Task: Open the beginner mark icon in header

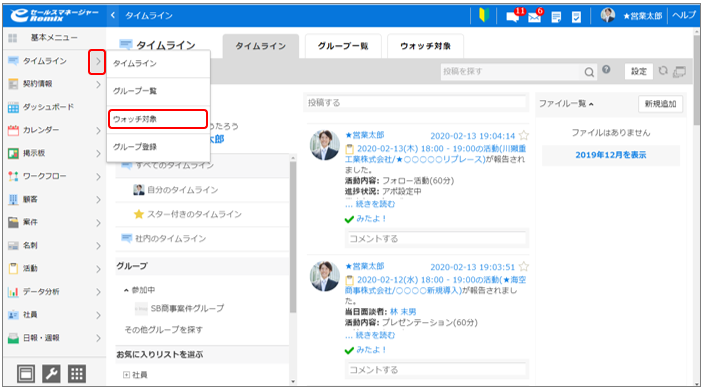Action: [484, 15]
